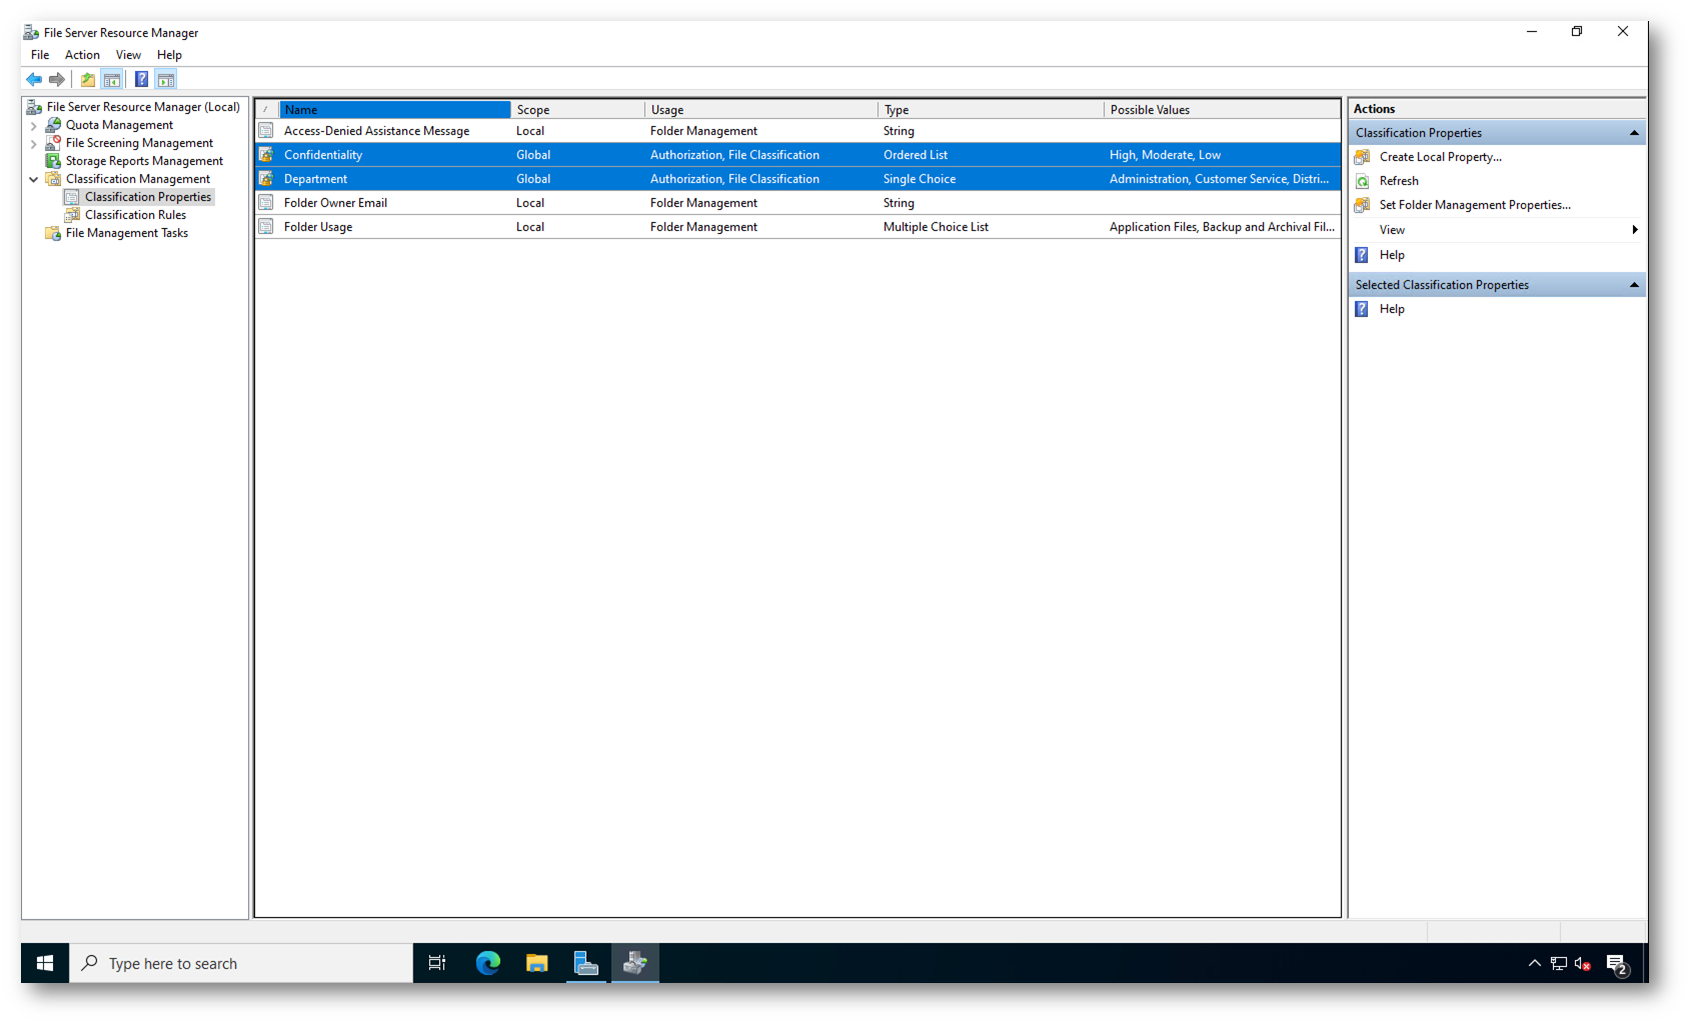Select Classification Rules in the tree
The height and width of the screenshot is (1025, 1691).
point(135,215)
